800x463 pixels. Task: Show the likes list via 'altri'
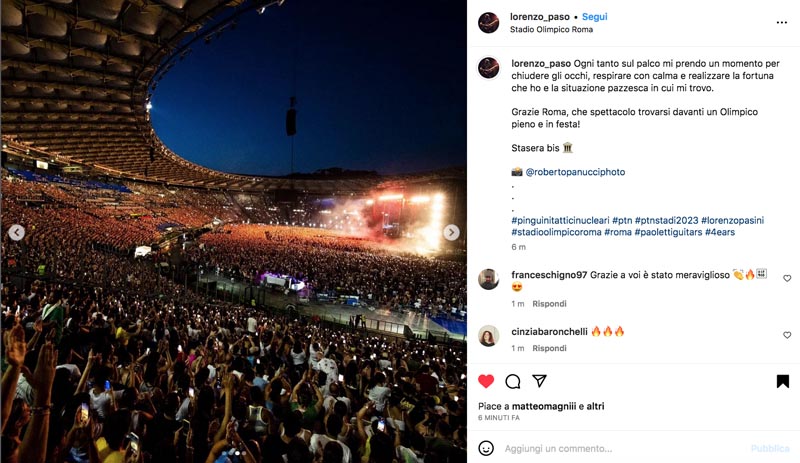pyautogui.click(x=595, y=406)
